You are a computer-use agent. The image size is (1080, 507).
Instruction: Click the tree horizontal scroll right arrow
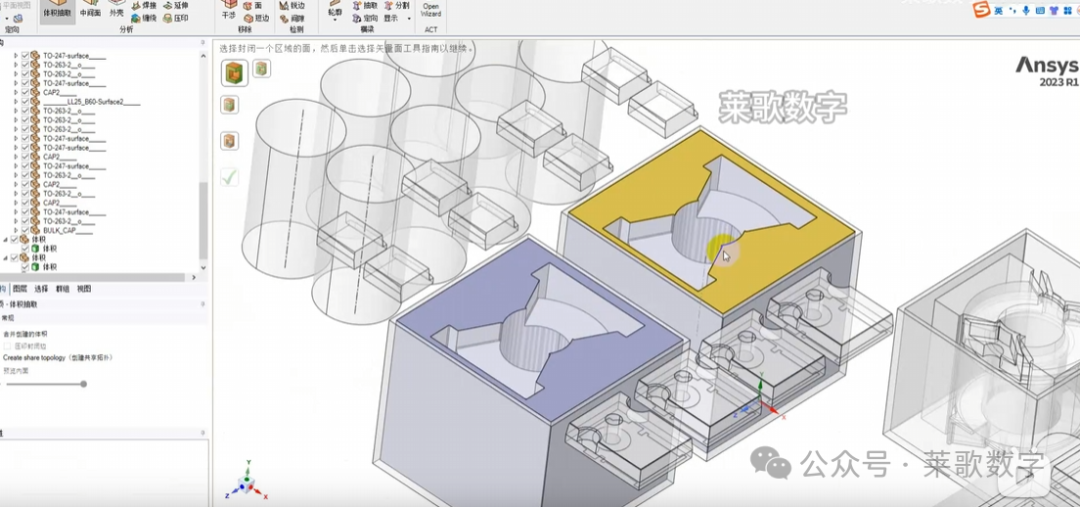tap(194, 278)
